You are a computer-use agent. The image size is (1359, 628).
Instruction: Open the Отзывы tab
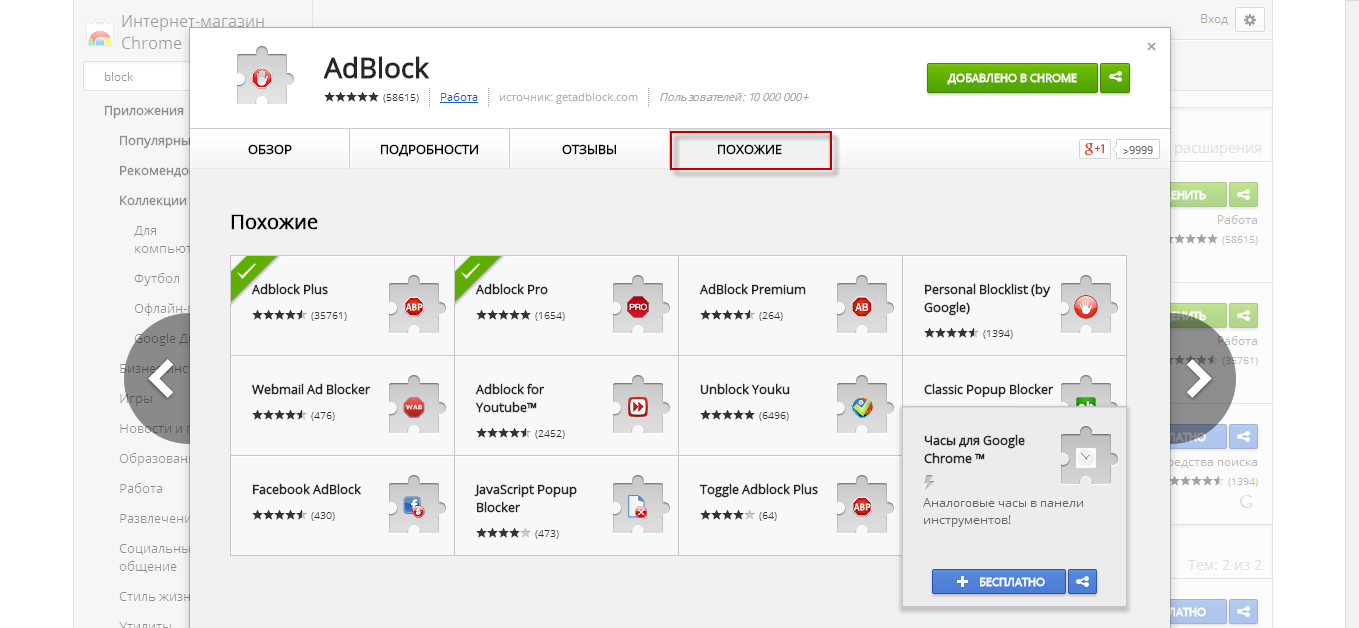pos(589,150)
